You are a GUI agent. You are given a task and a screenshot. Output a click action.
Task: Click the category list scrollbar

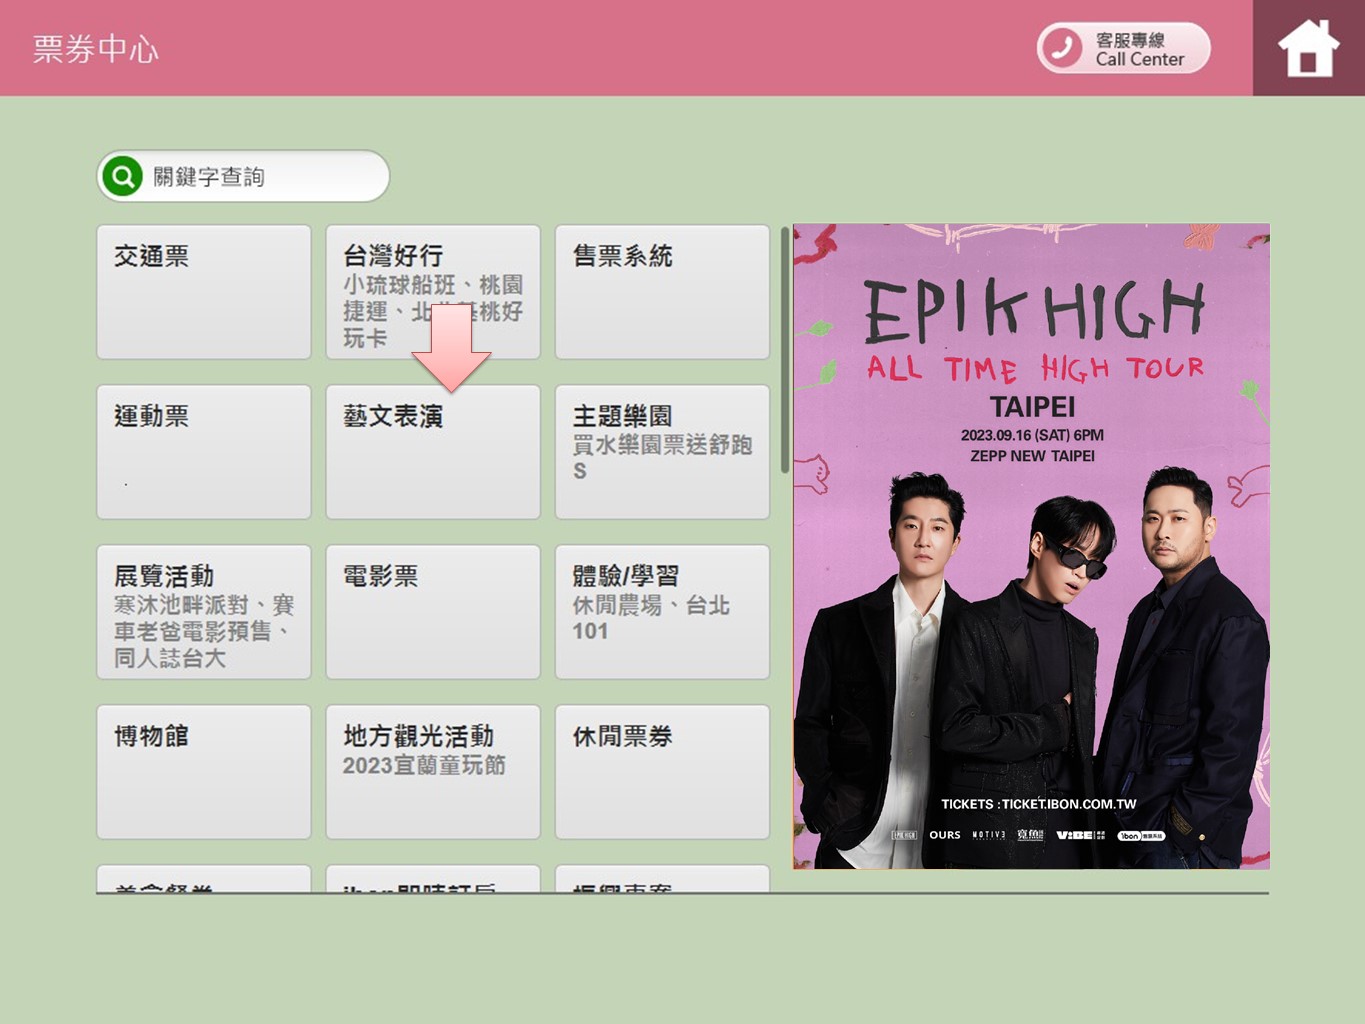[x=785, y=350]
